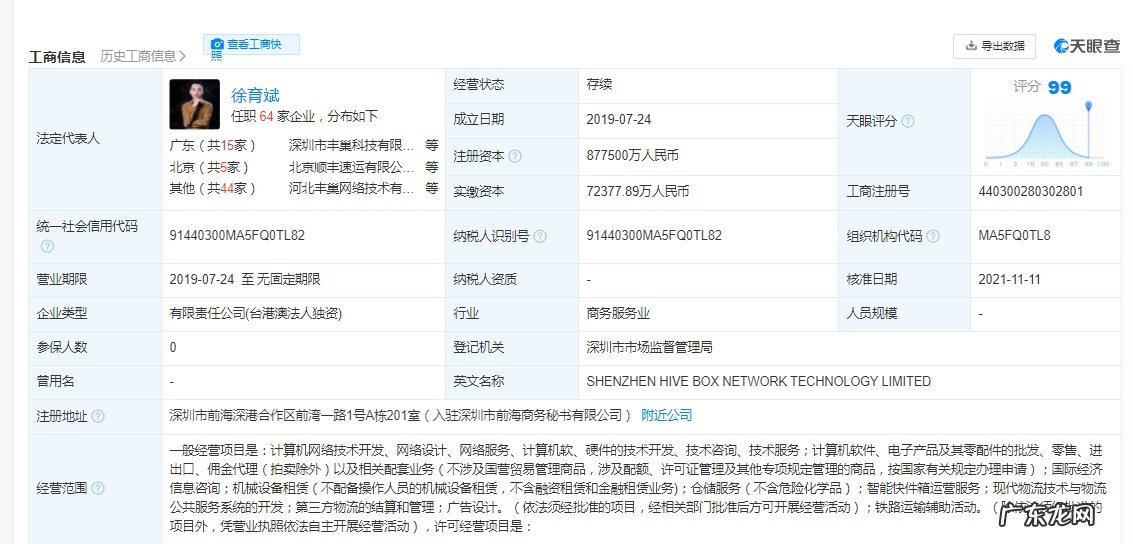
Task: Click 北京（共5家）entry
Action: click(210, 167)
